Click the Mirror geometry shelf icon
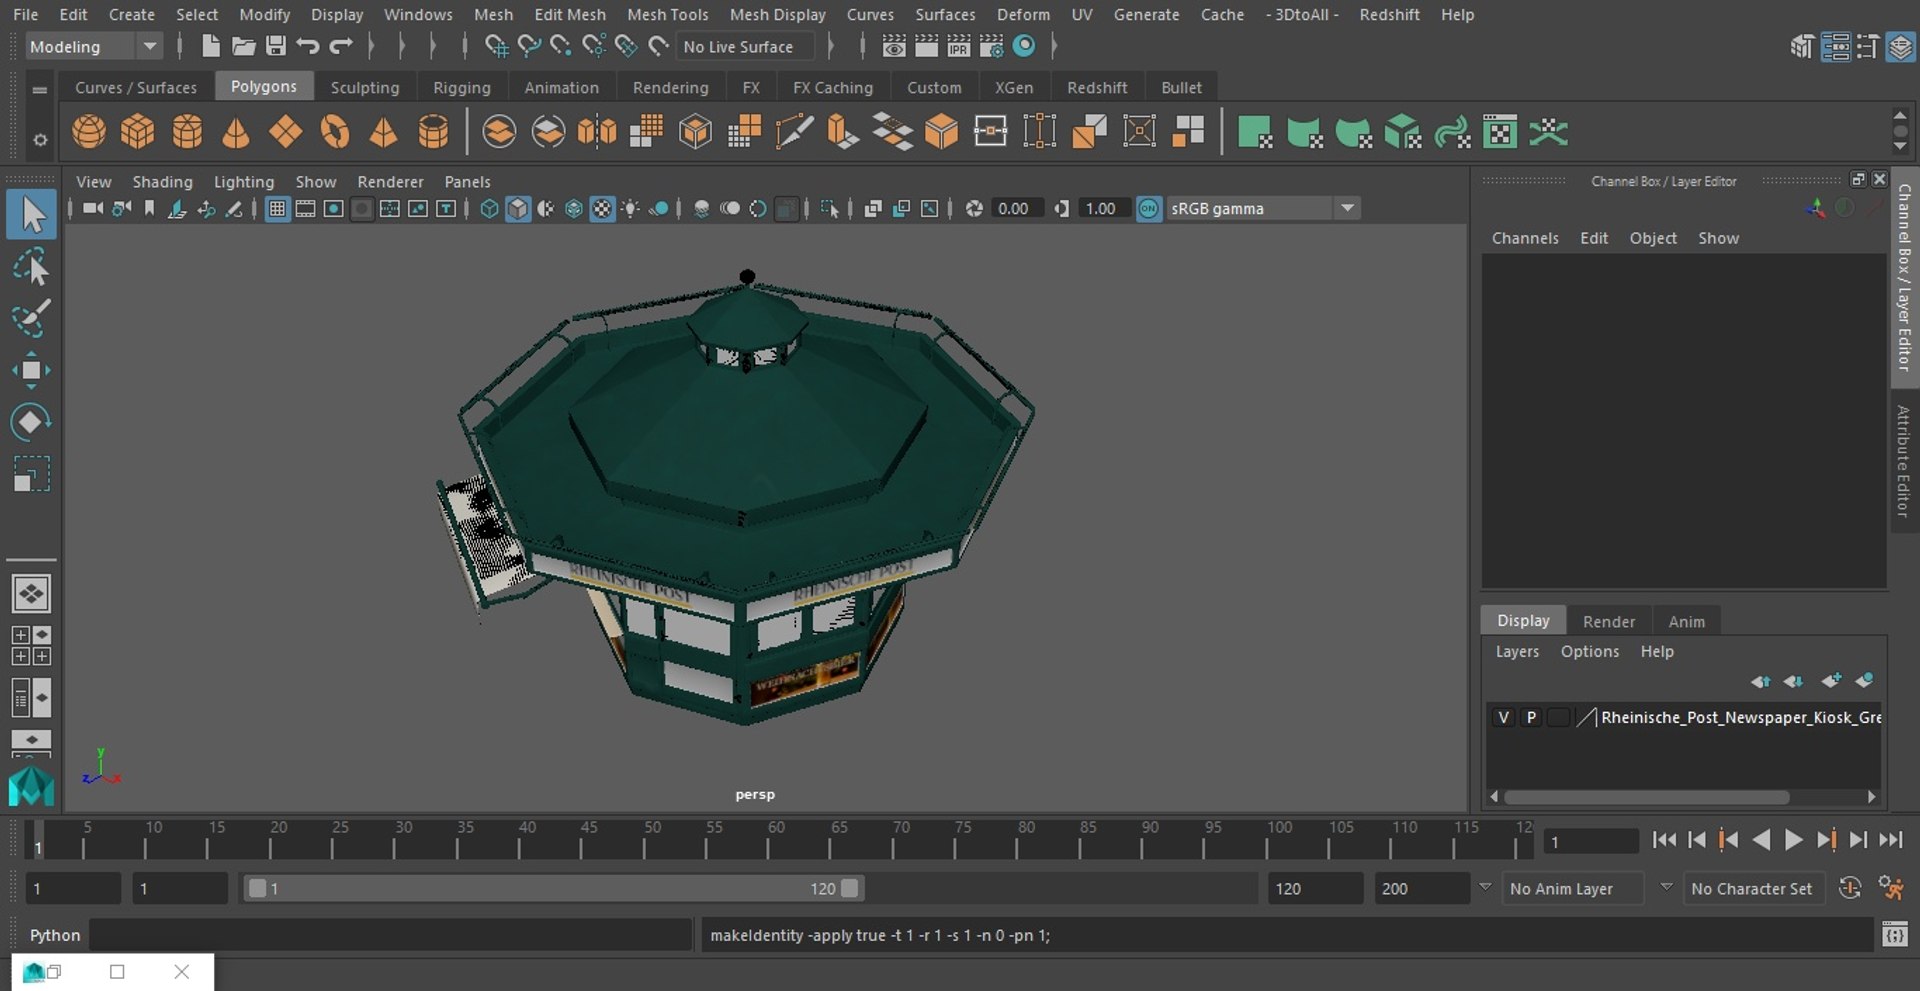1920x991 pixels. 597,132
